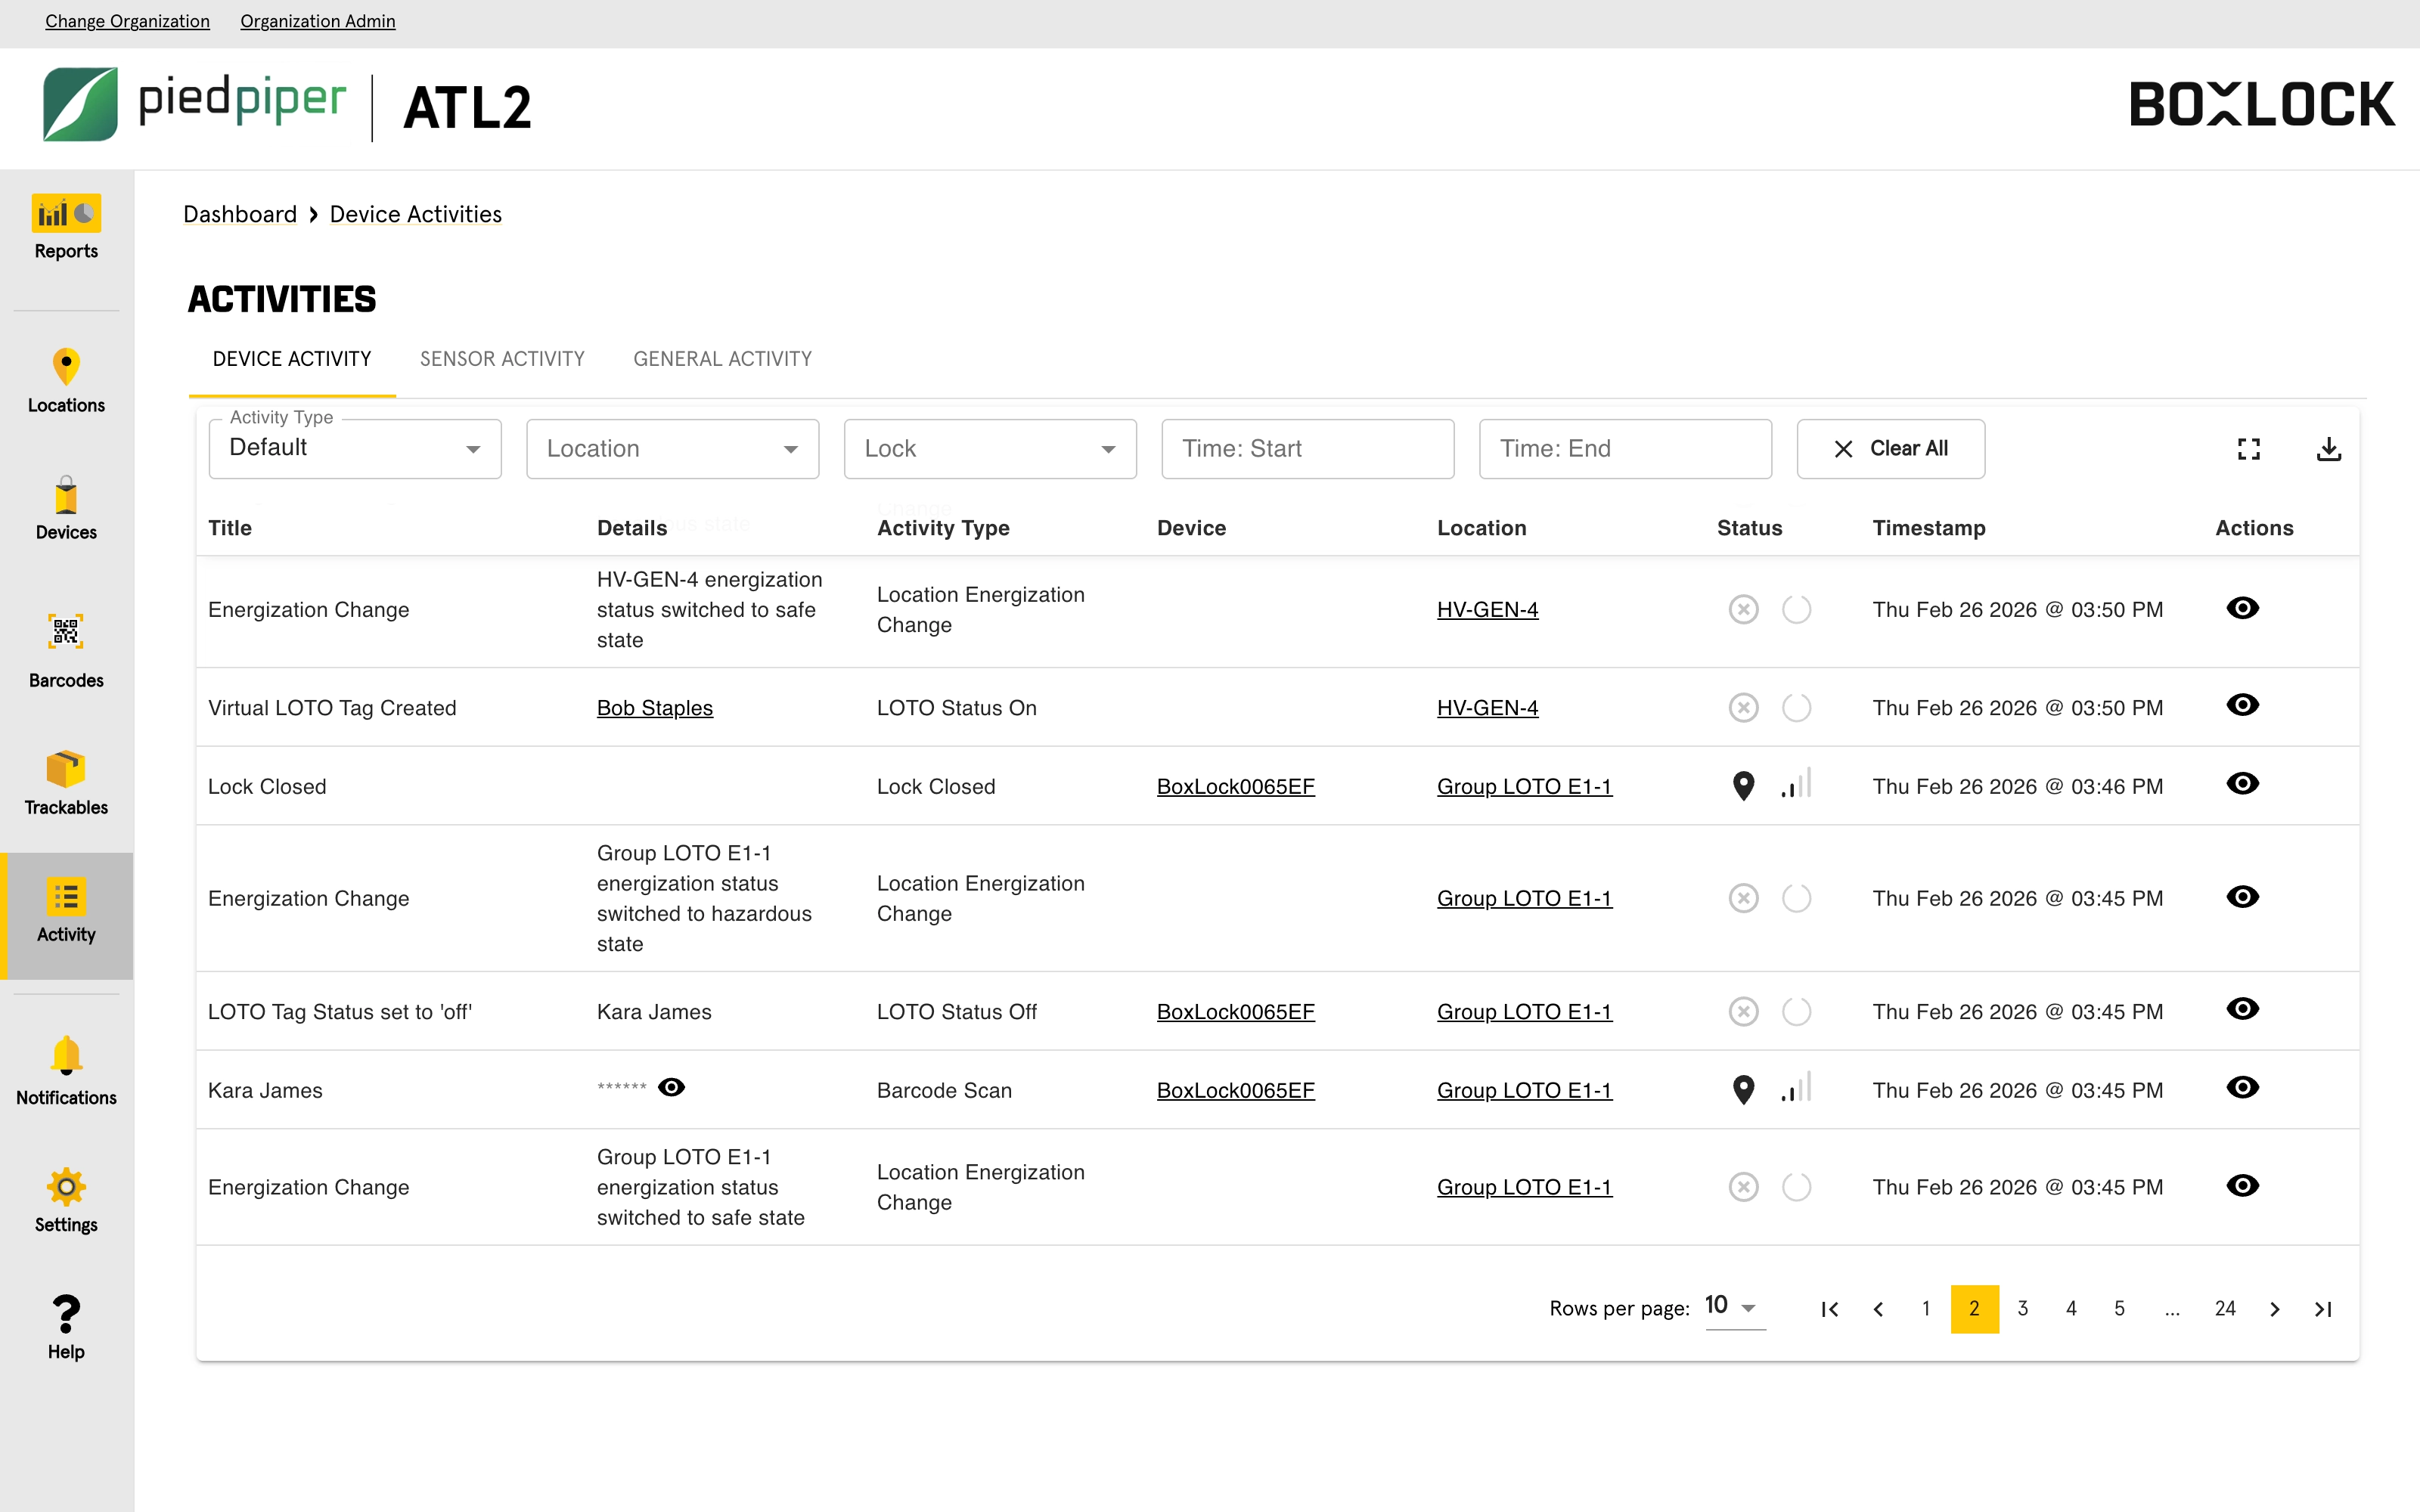
Task: Go to next page arrow
Action: [x=2274, y=1309]
